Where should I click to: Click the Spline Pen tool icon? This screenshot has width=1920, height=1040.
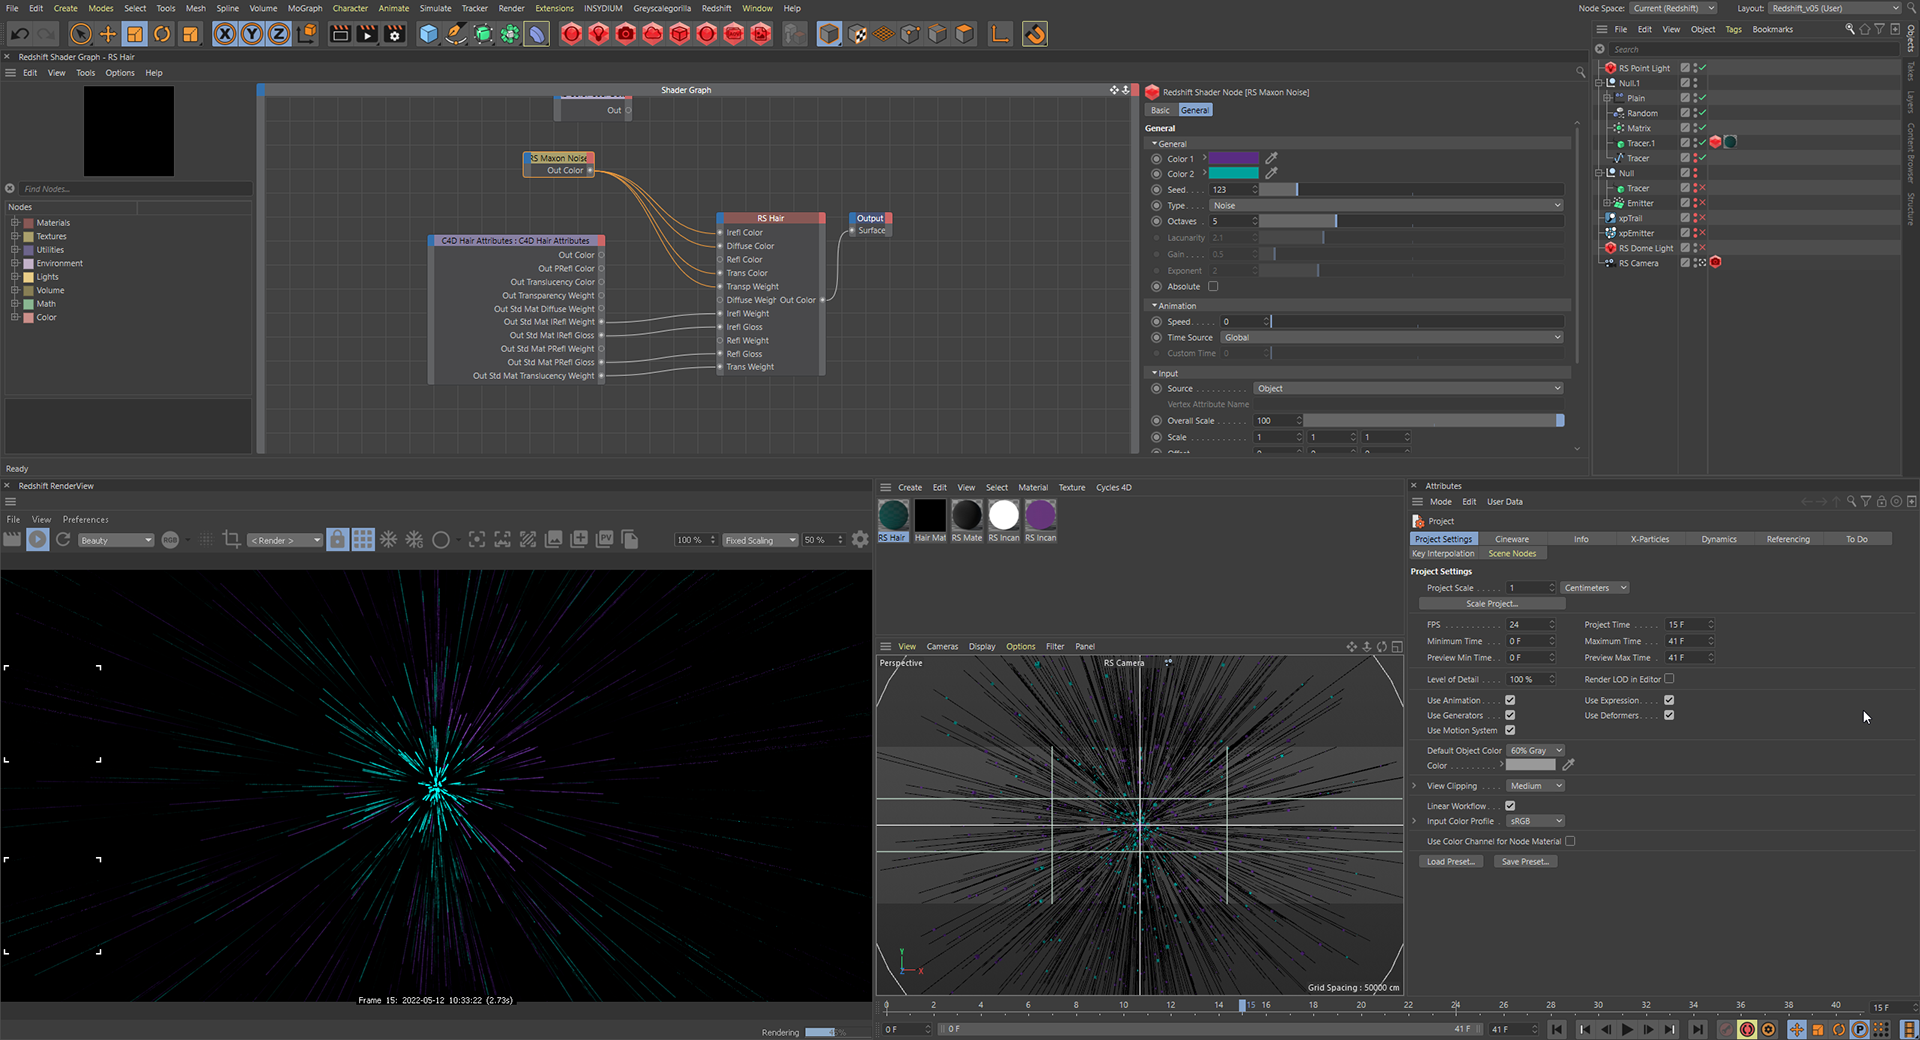click(x=456, y=34)
